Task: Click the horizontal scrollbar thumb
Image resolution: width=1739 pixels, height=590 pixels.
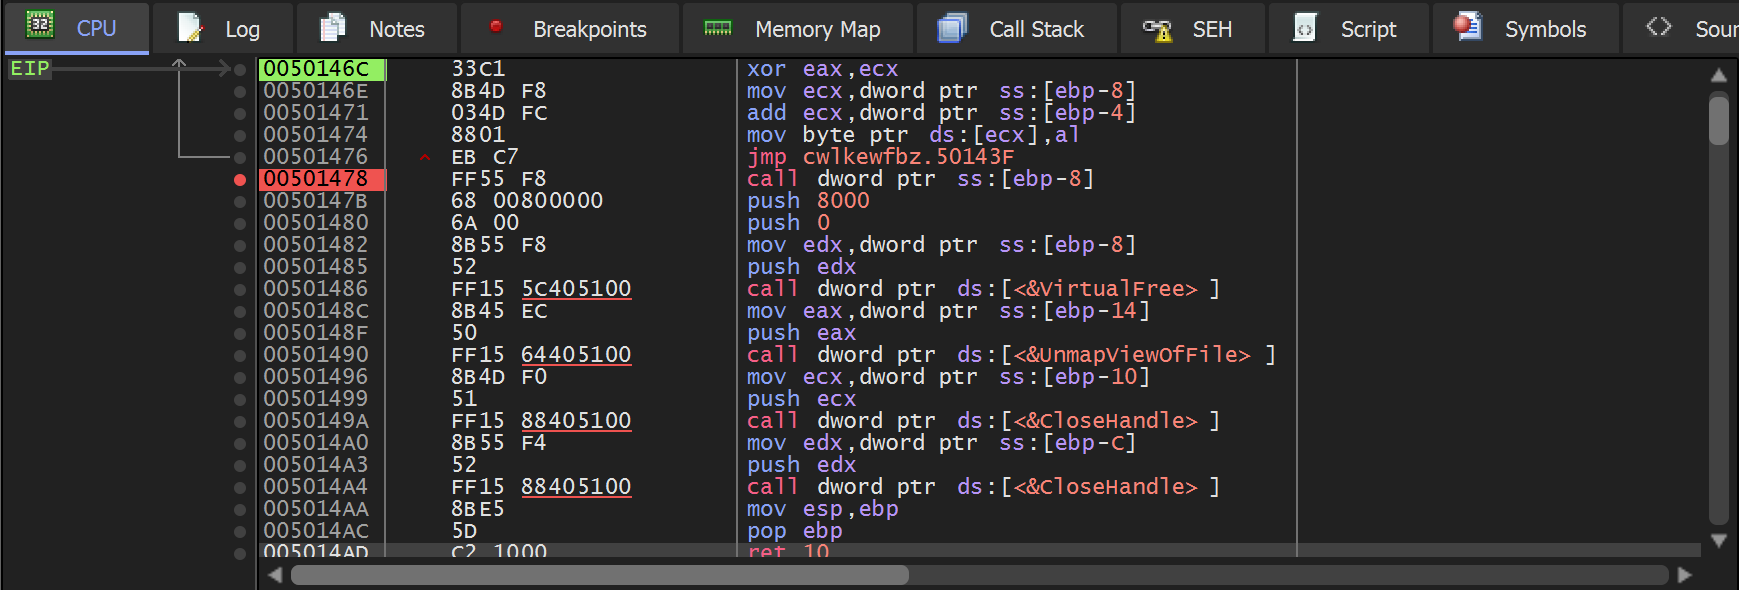Action: (600, 575)
